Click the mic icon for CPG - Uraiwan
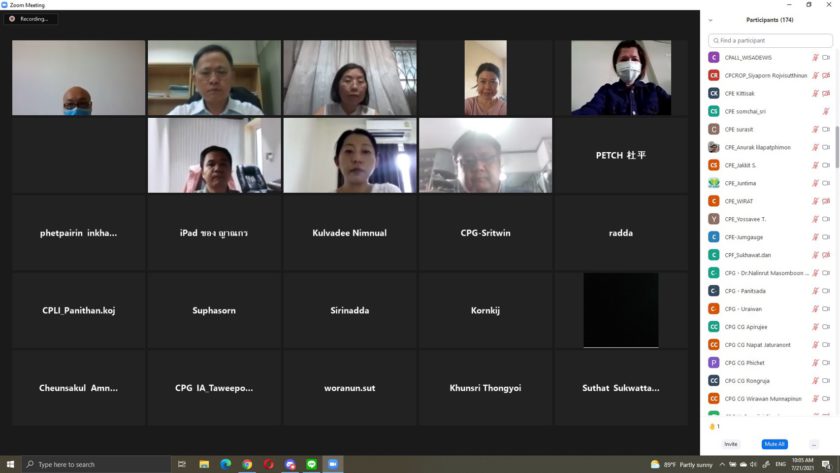Screen dimensions: 840x473 [x=816, y=309]
